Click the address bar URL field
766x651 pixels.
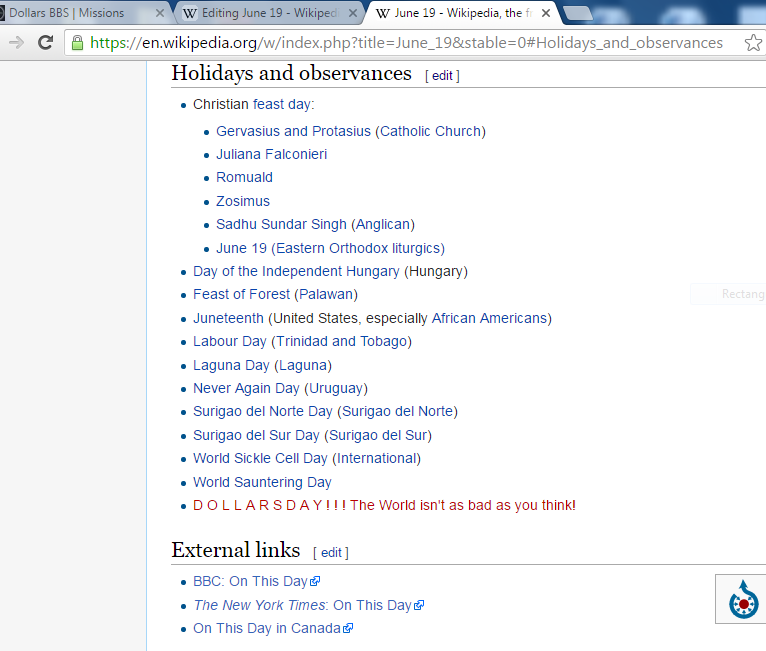coord(405,43)
